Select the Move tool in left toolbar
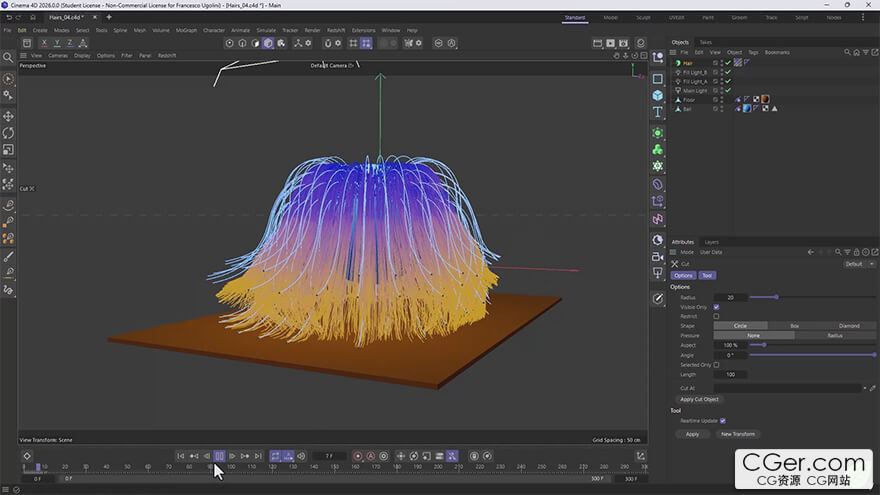Image resolution: width=880 pixels, height=495 pixels. pyautogui.click(x=9, y=116)
